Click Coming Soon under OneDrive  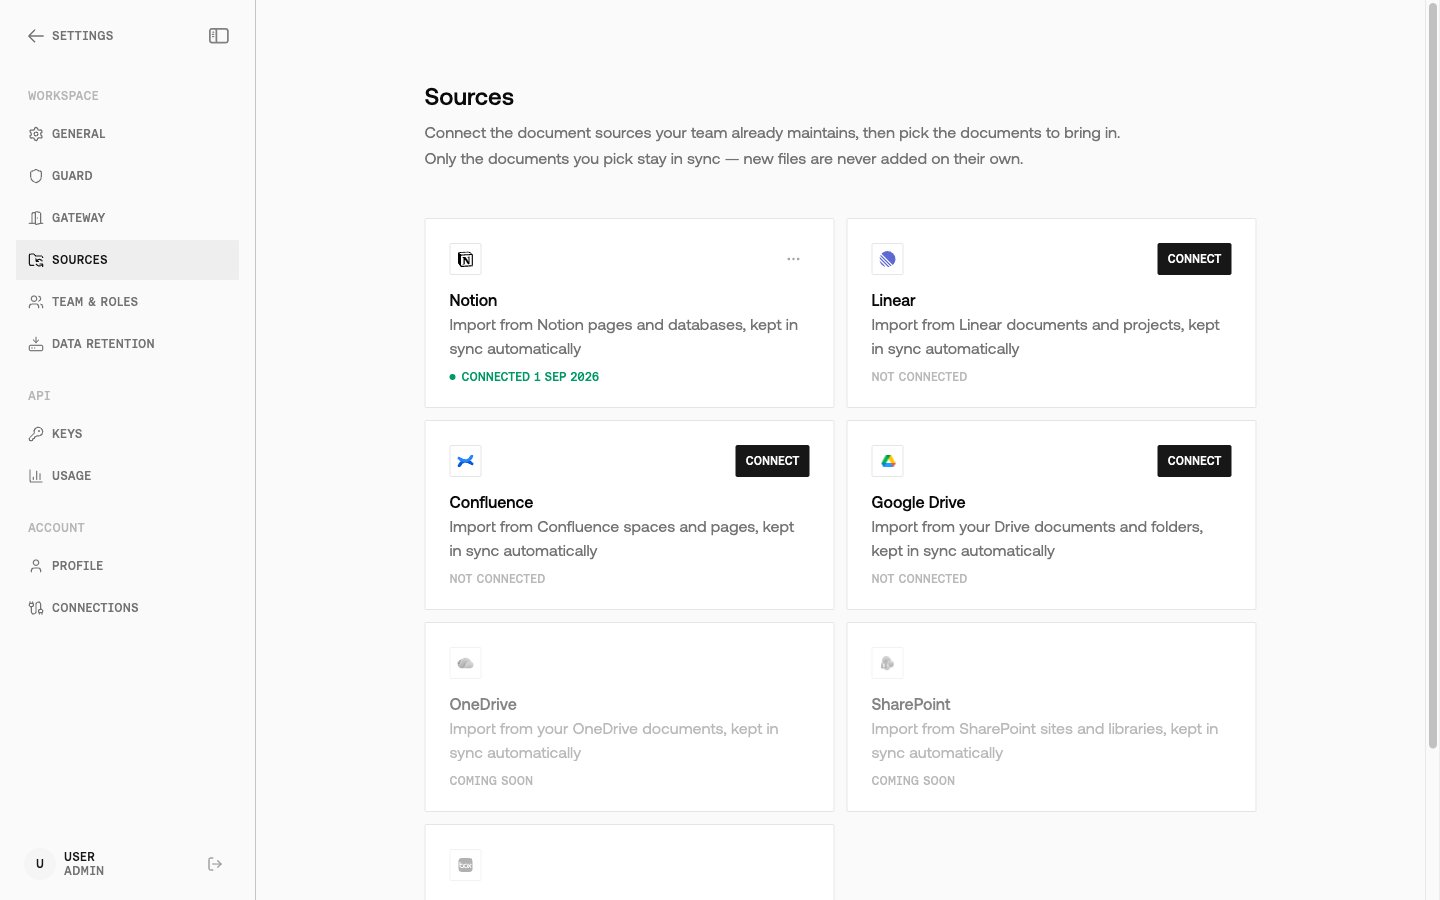pyautogui.click(x=491, y=781)
